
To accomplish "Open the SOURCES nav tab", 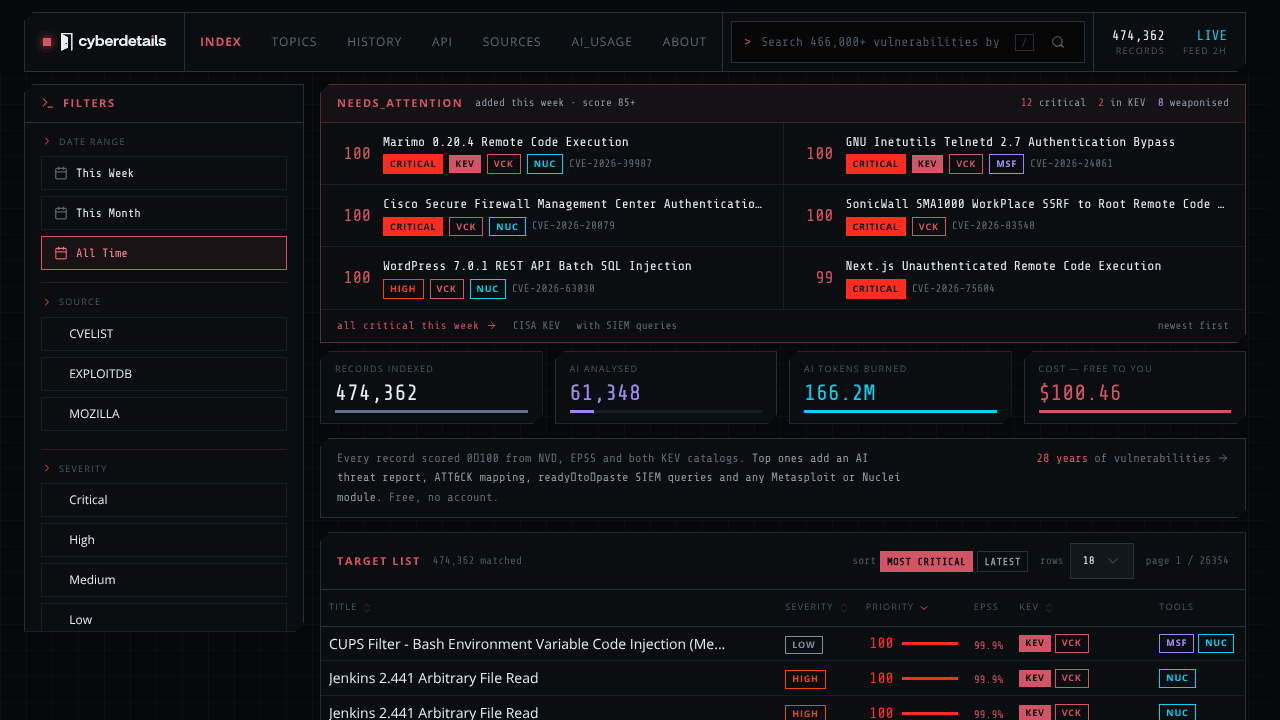I will click(x=512, y=42).
